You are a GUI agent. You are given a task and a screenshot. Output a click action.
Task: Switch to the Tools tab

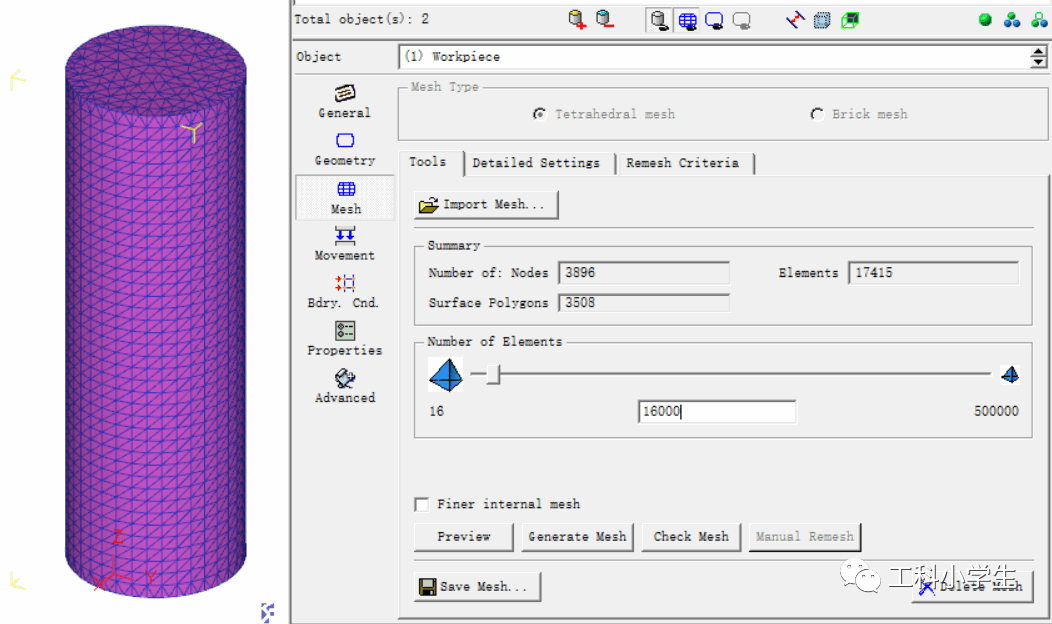click(x=427, y=162)
